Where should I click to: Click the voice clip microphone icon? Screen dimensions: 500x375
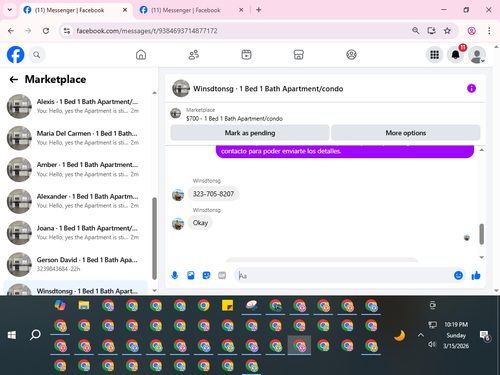click(175, 275)
